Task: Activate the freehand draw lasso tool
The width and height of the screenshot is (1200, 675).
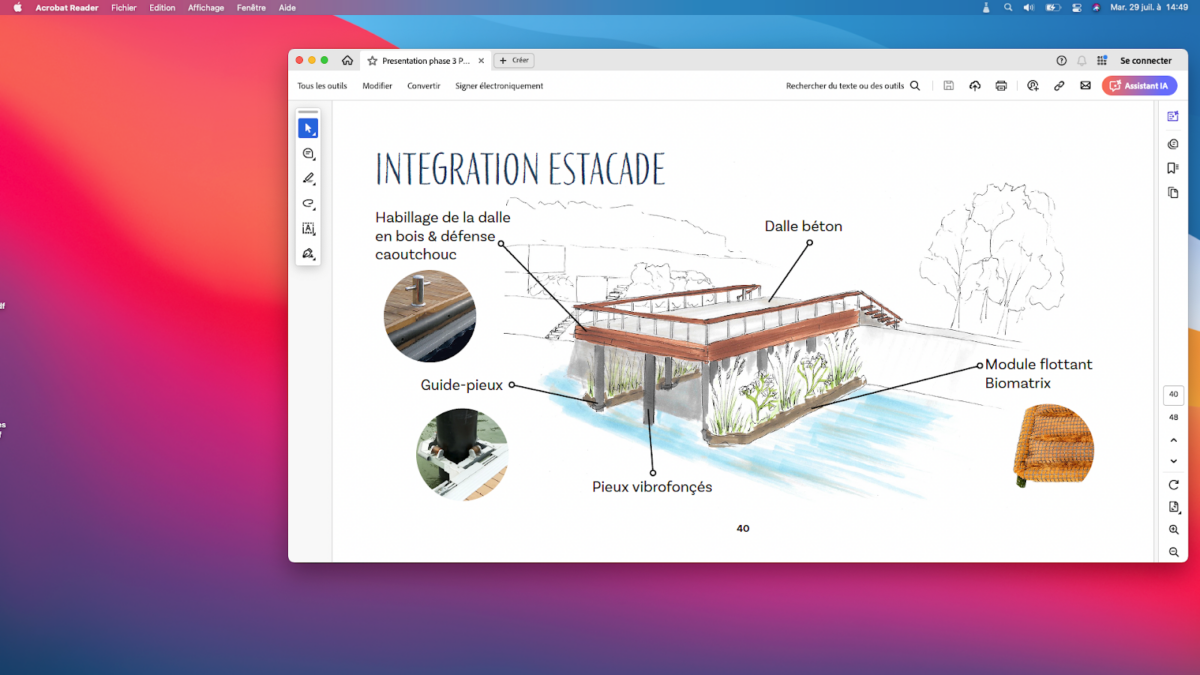Action: pos(308,204)
